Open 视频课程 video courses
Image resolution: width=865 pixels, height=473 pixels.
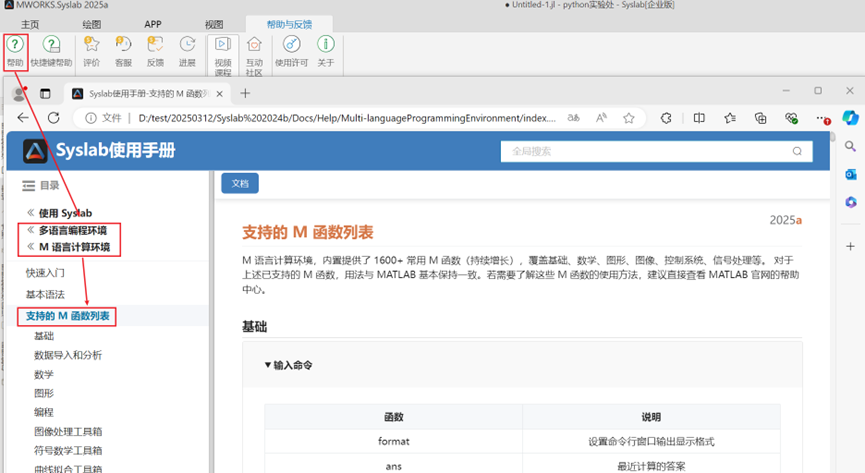pos(223,56)
